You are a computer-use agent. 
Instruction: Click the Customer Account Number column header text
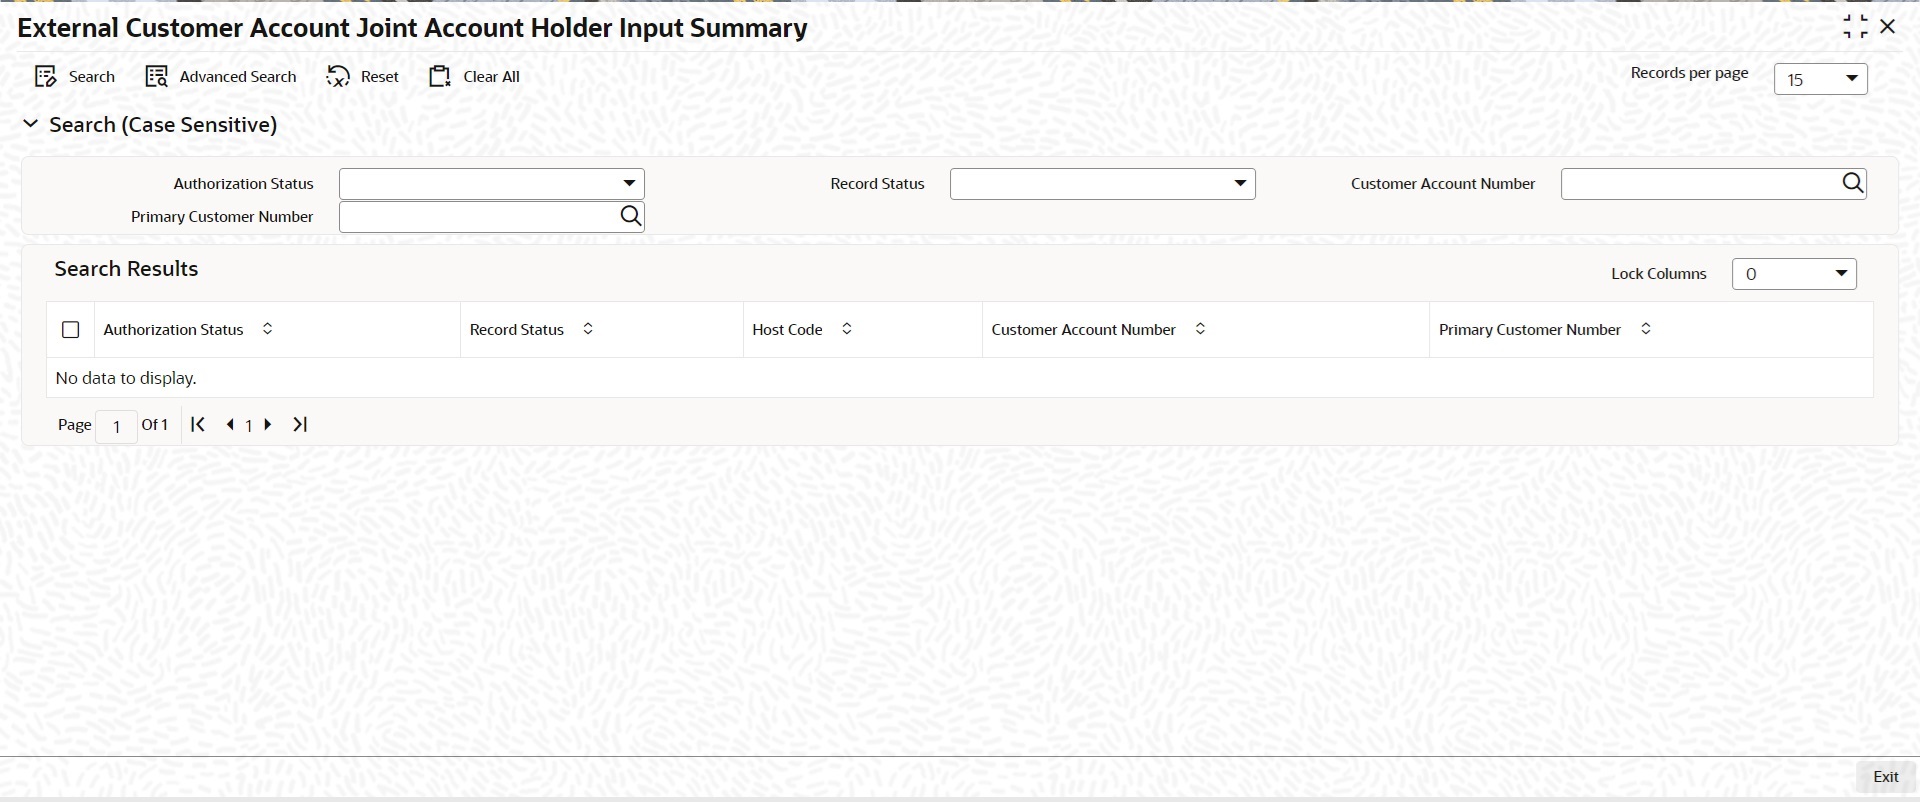pos(1083,329)
